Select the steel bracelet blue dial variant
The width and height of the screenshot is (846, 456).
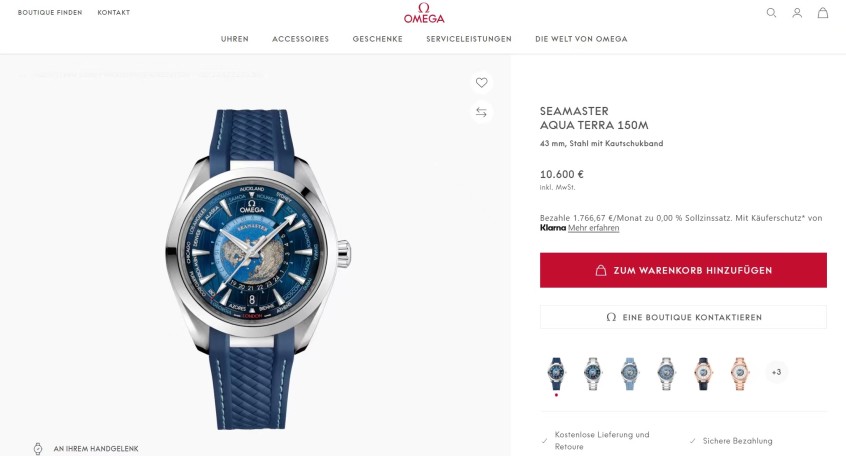593,373
